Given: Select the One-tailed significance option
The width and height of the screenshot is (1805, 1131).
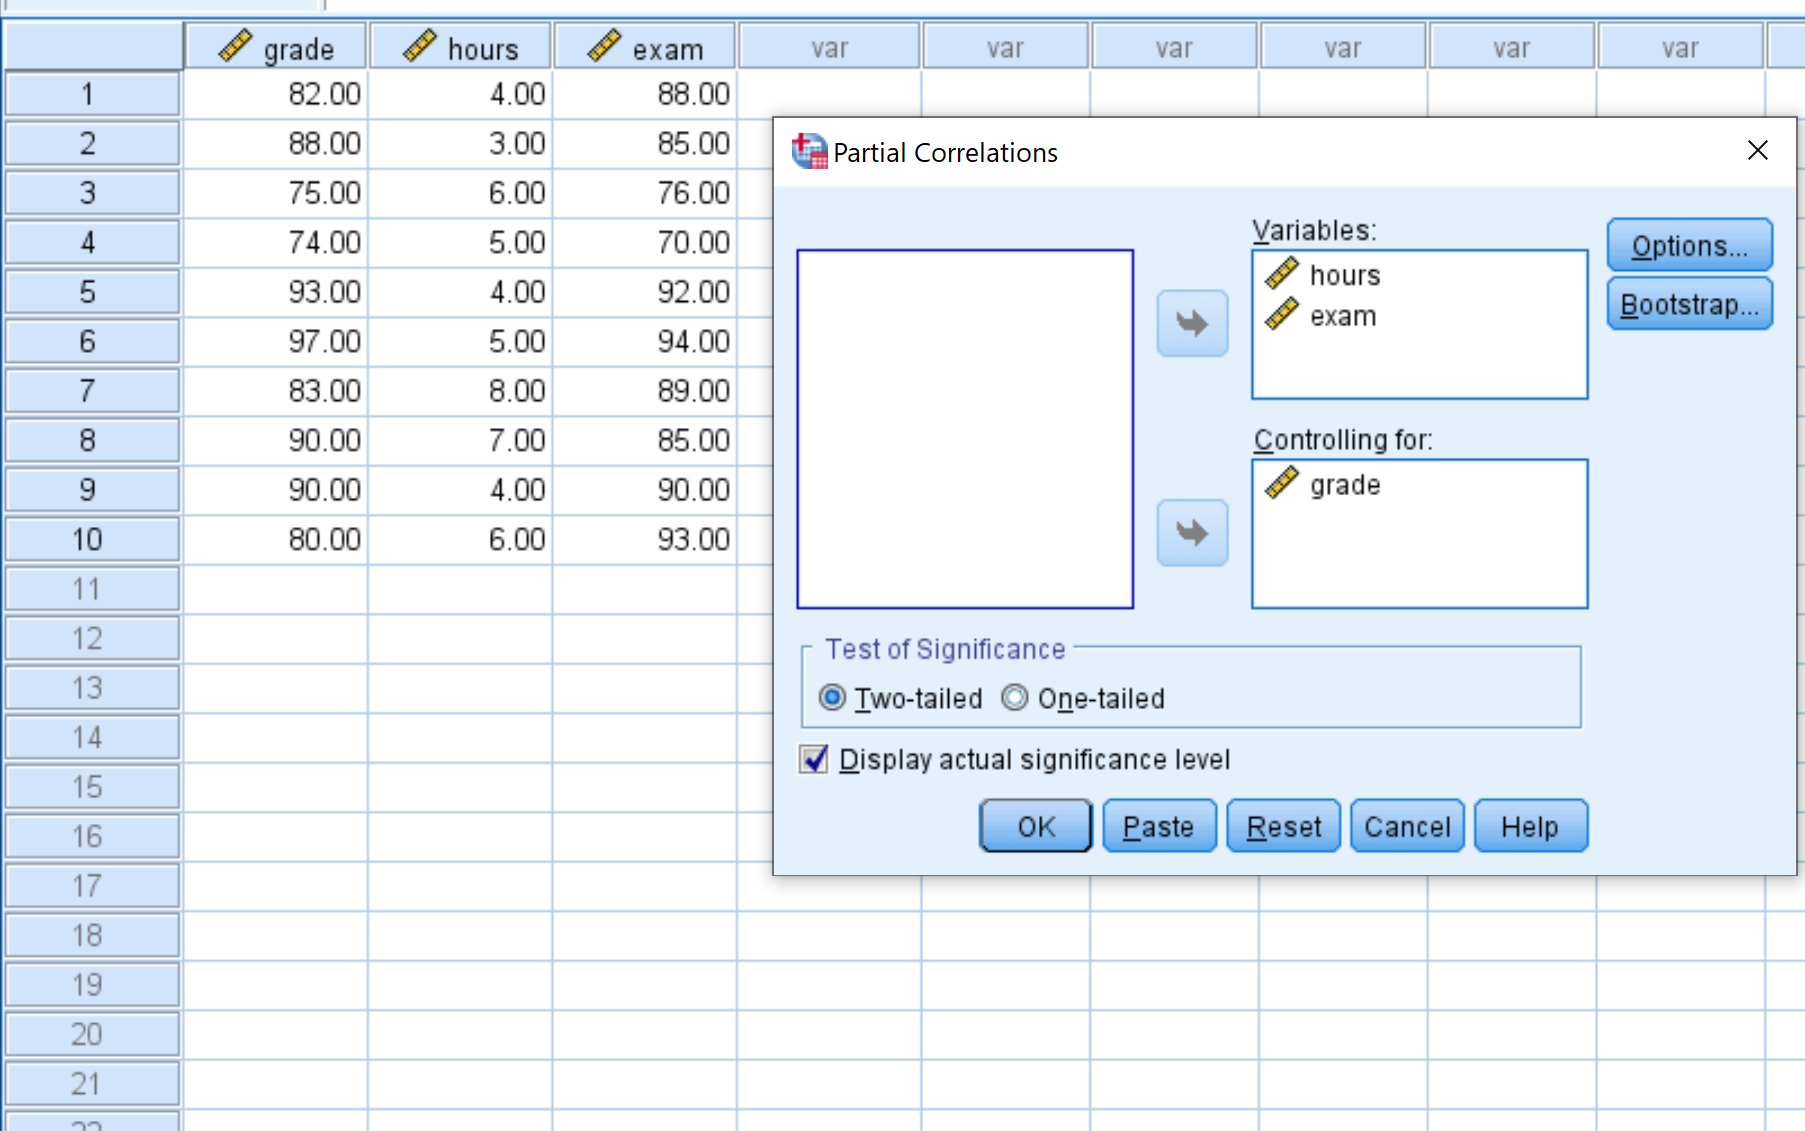Looking at the screenshot, I should coord(1014,698).
